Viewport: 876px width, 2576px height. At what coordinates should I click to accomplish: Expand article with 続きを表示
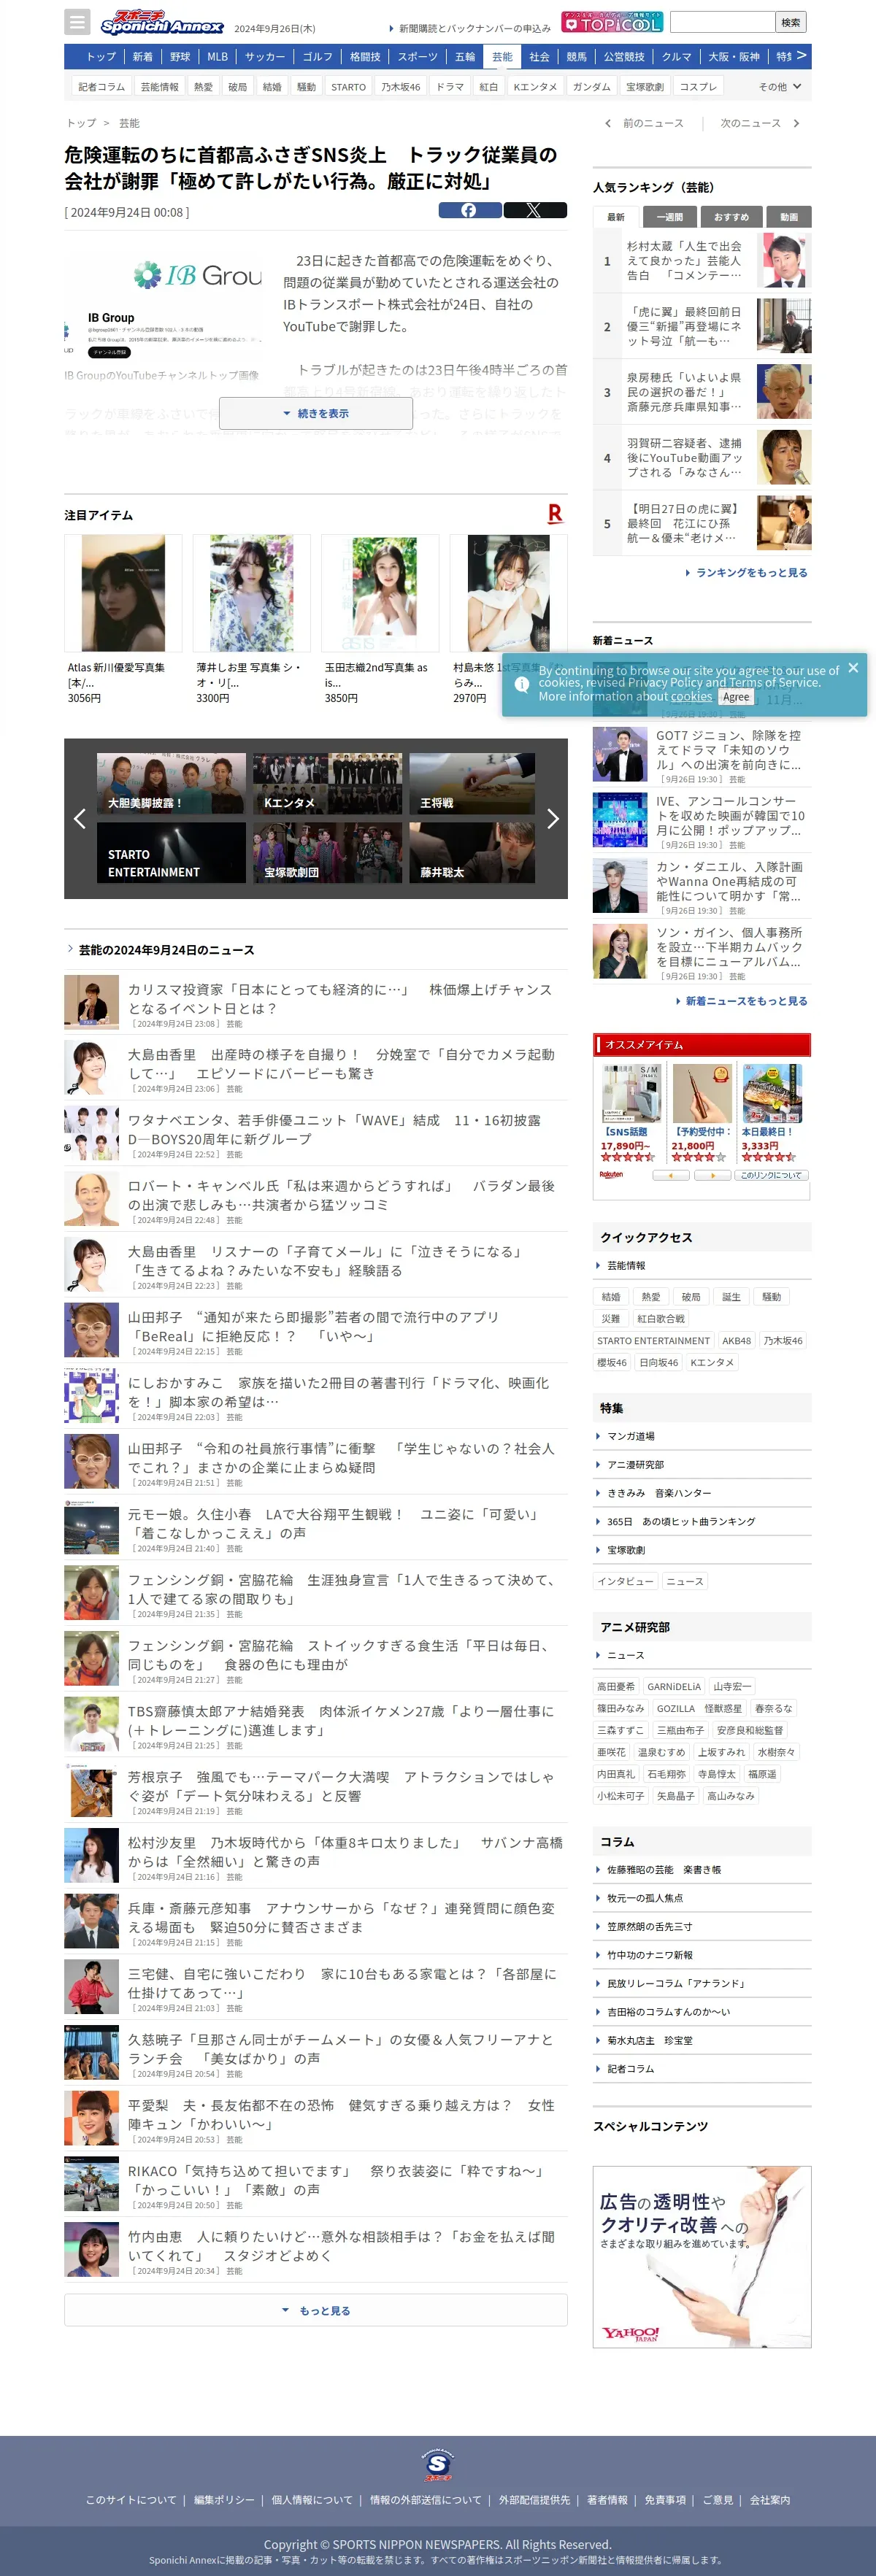316,413
